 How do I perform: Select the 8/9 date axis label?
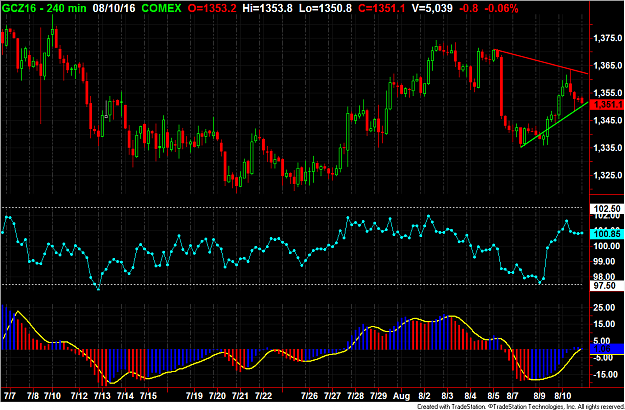pos(540,397)
